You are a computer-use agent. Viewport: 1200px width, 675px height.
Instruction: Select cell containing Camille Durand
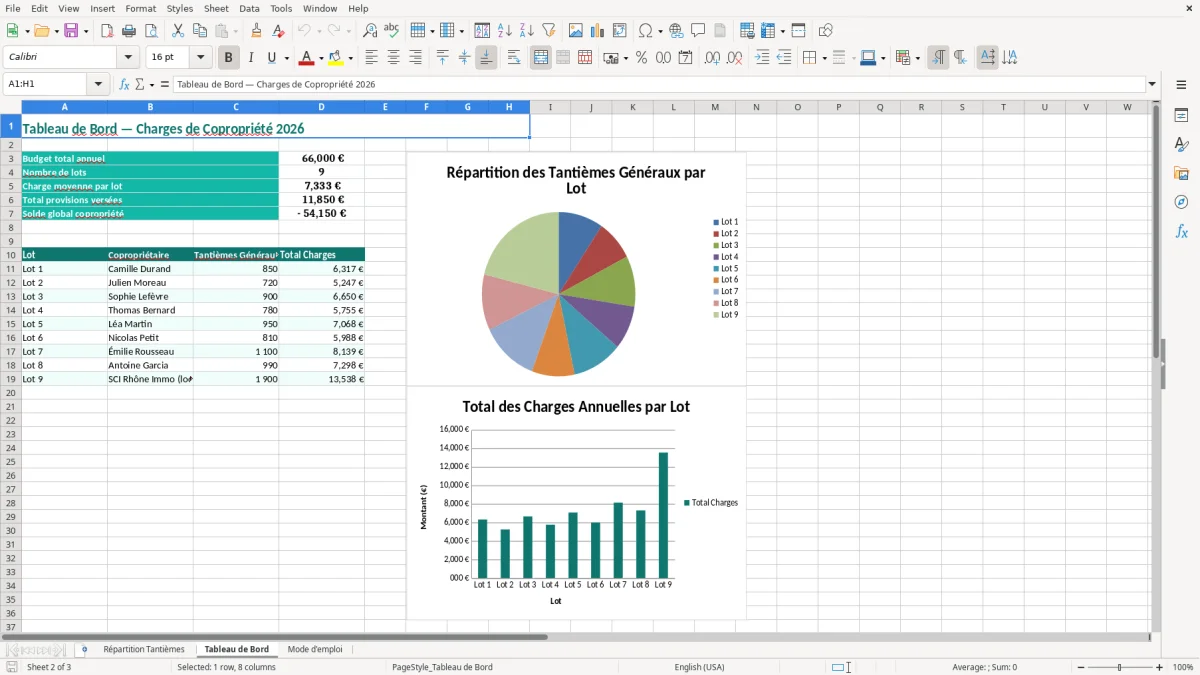150,268
